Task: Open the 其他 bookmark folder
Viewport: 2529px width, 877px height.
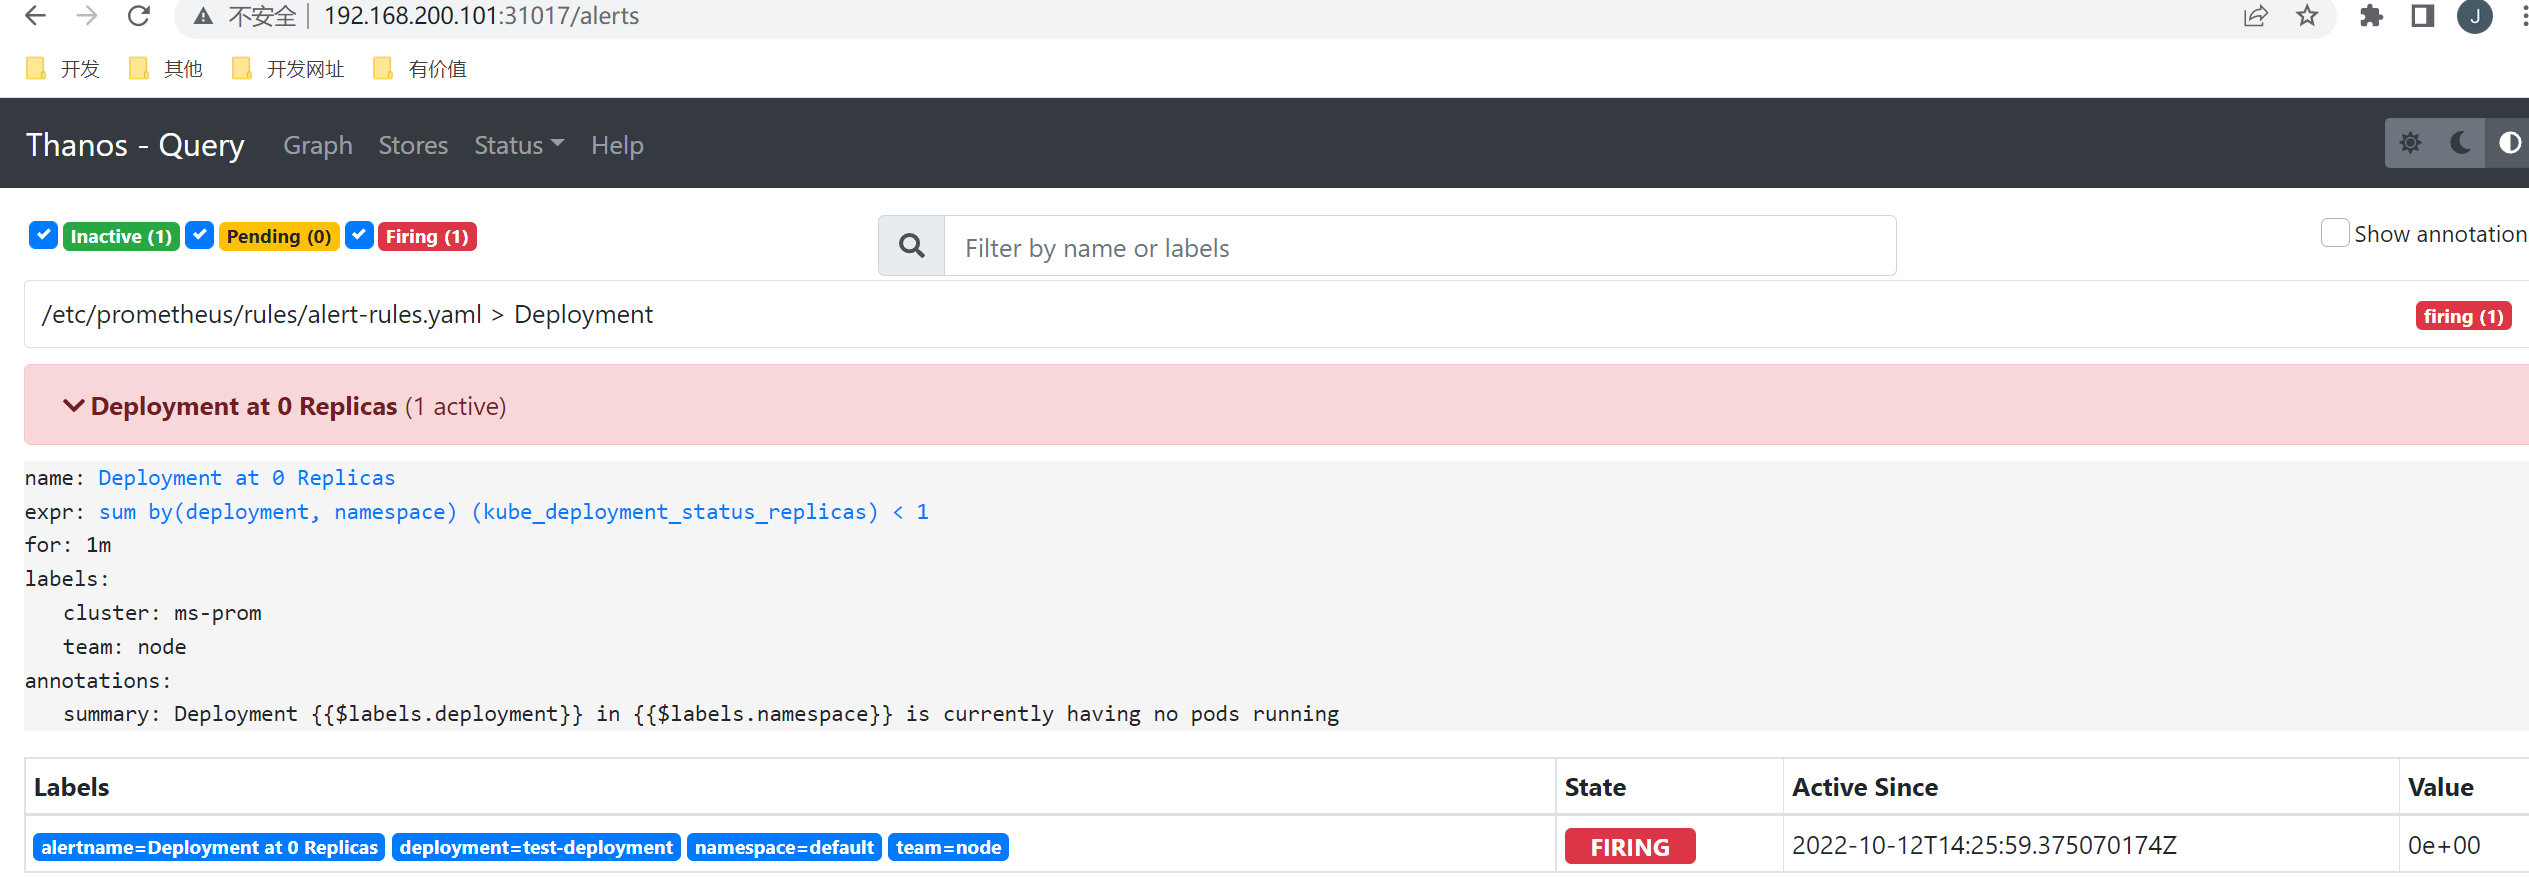Action: pyautogui.click(x=166, y=69)
